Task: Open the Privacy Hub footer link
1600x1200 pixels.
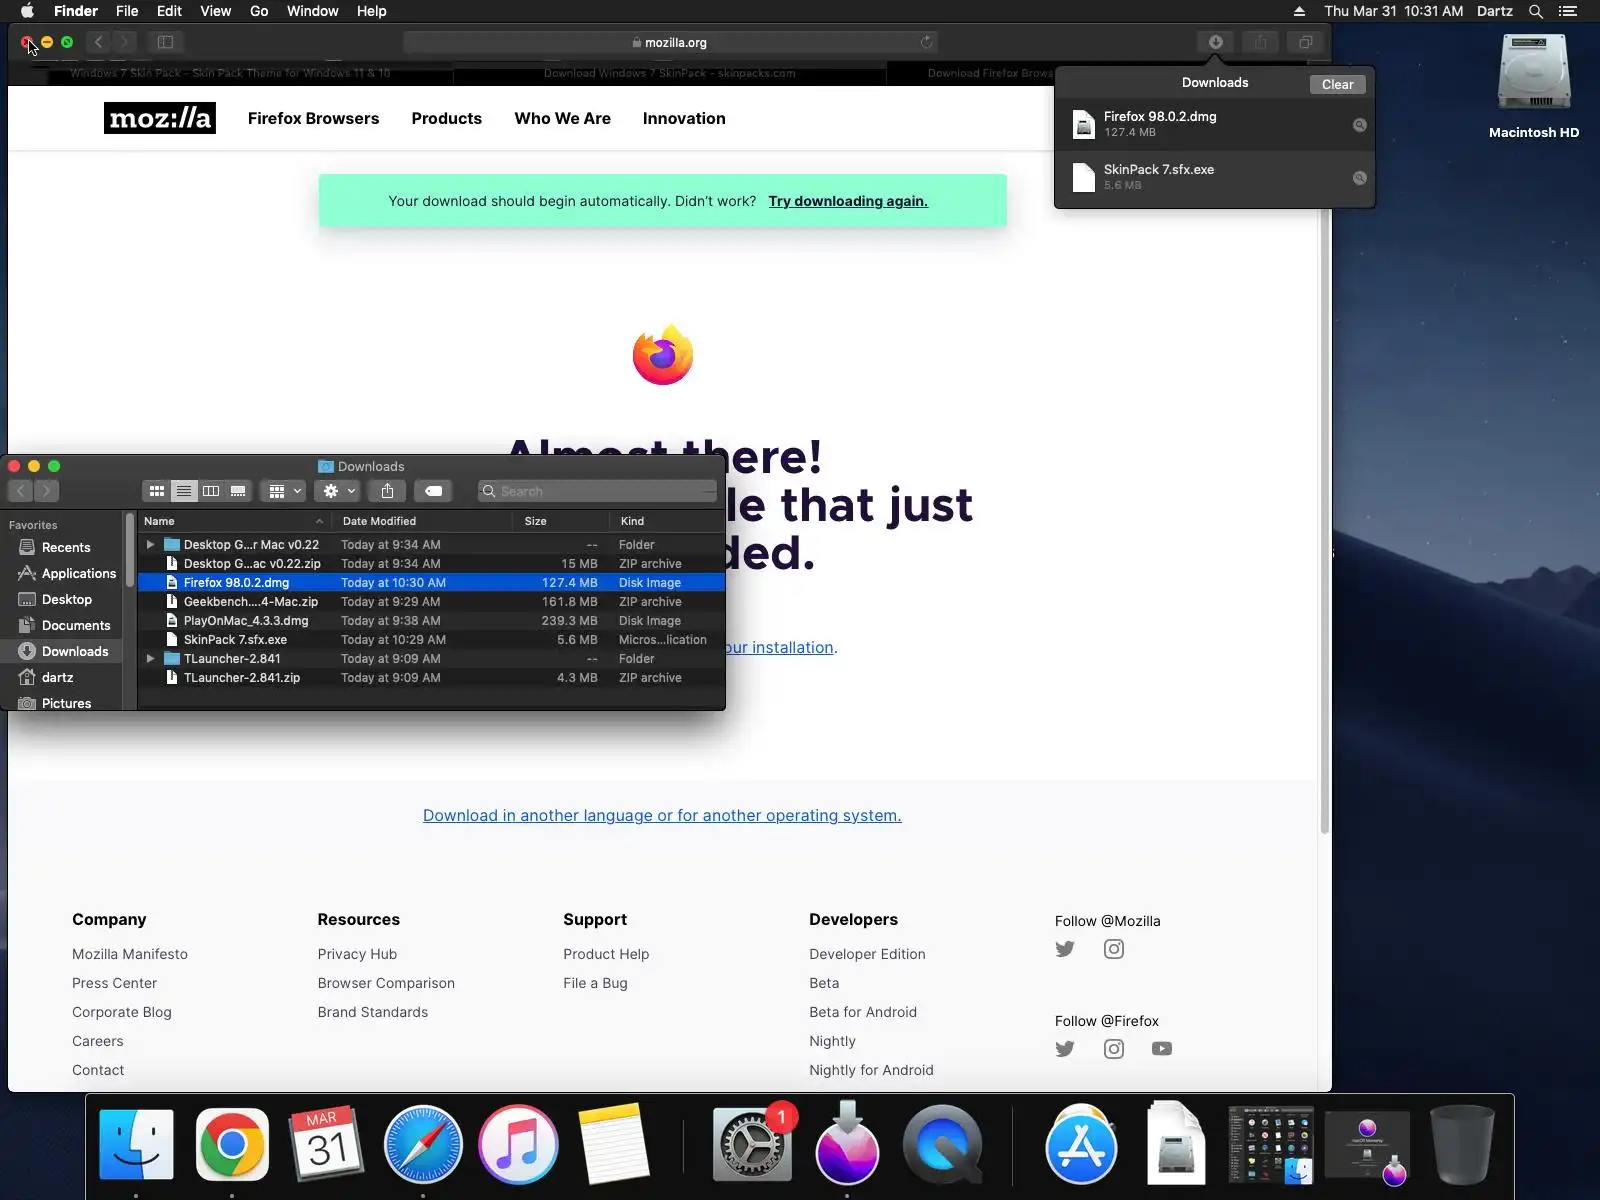Action: (357, 954)
